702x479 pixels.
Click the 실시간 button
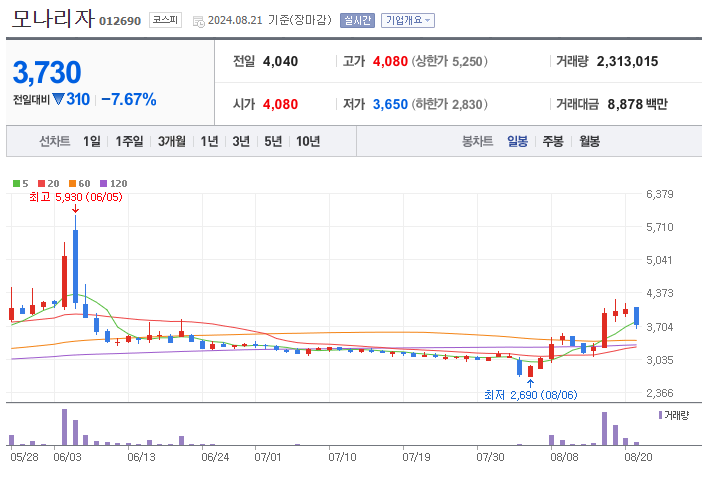point(357,20)
